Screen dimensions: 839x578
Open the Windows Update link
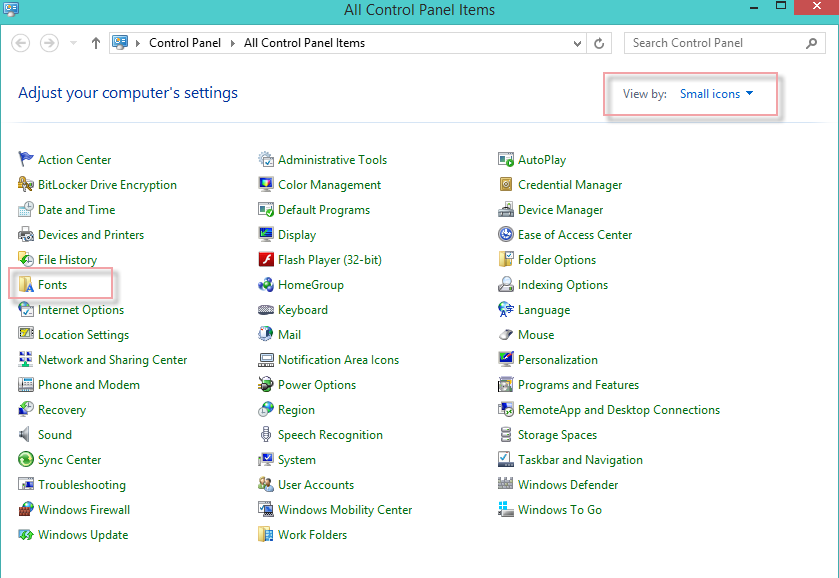click(x=83, y=535)
